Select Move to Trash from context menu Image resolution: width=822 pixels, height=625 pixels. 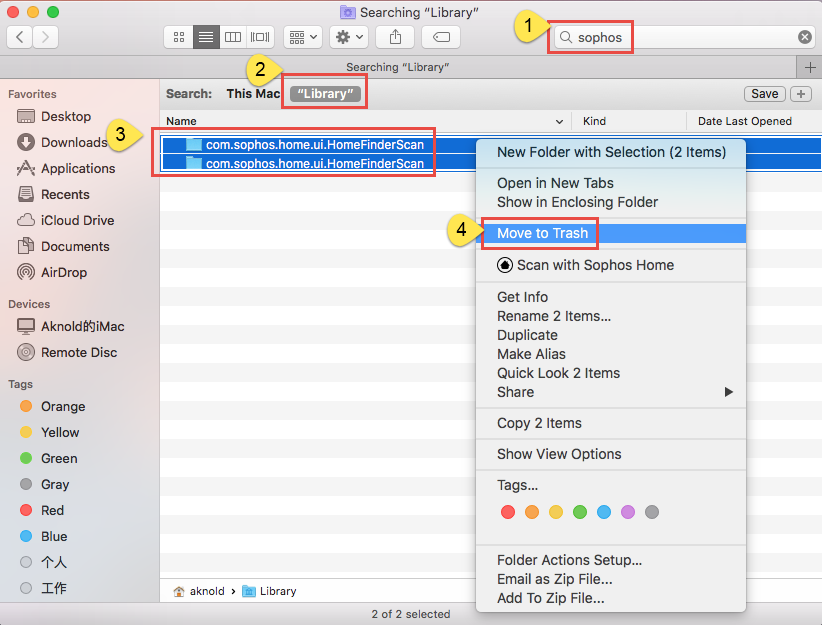(x=540, y=232)
